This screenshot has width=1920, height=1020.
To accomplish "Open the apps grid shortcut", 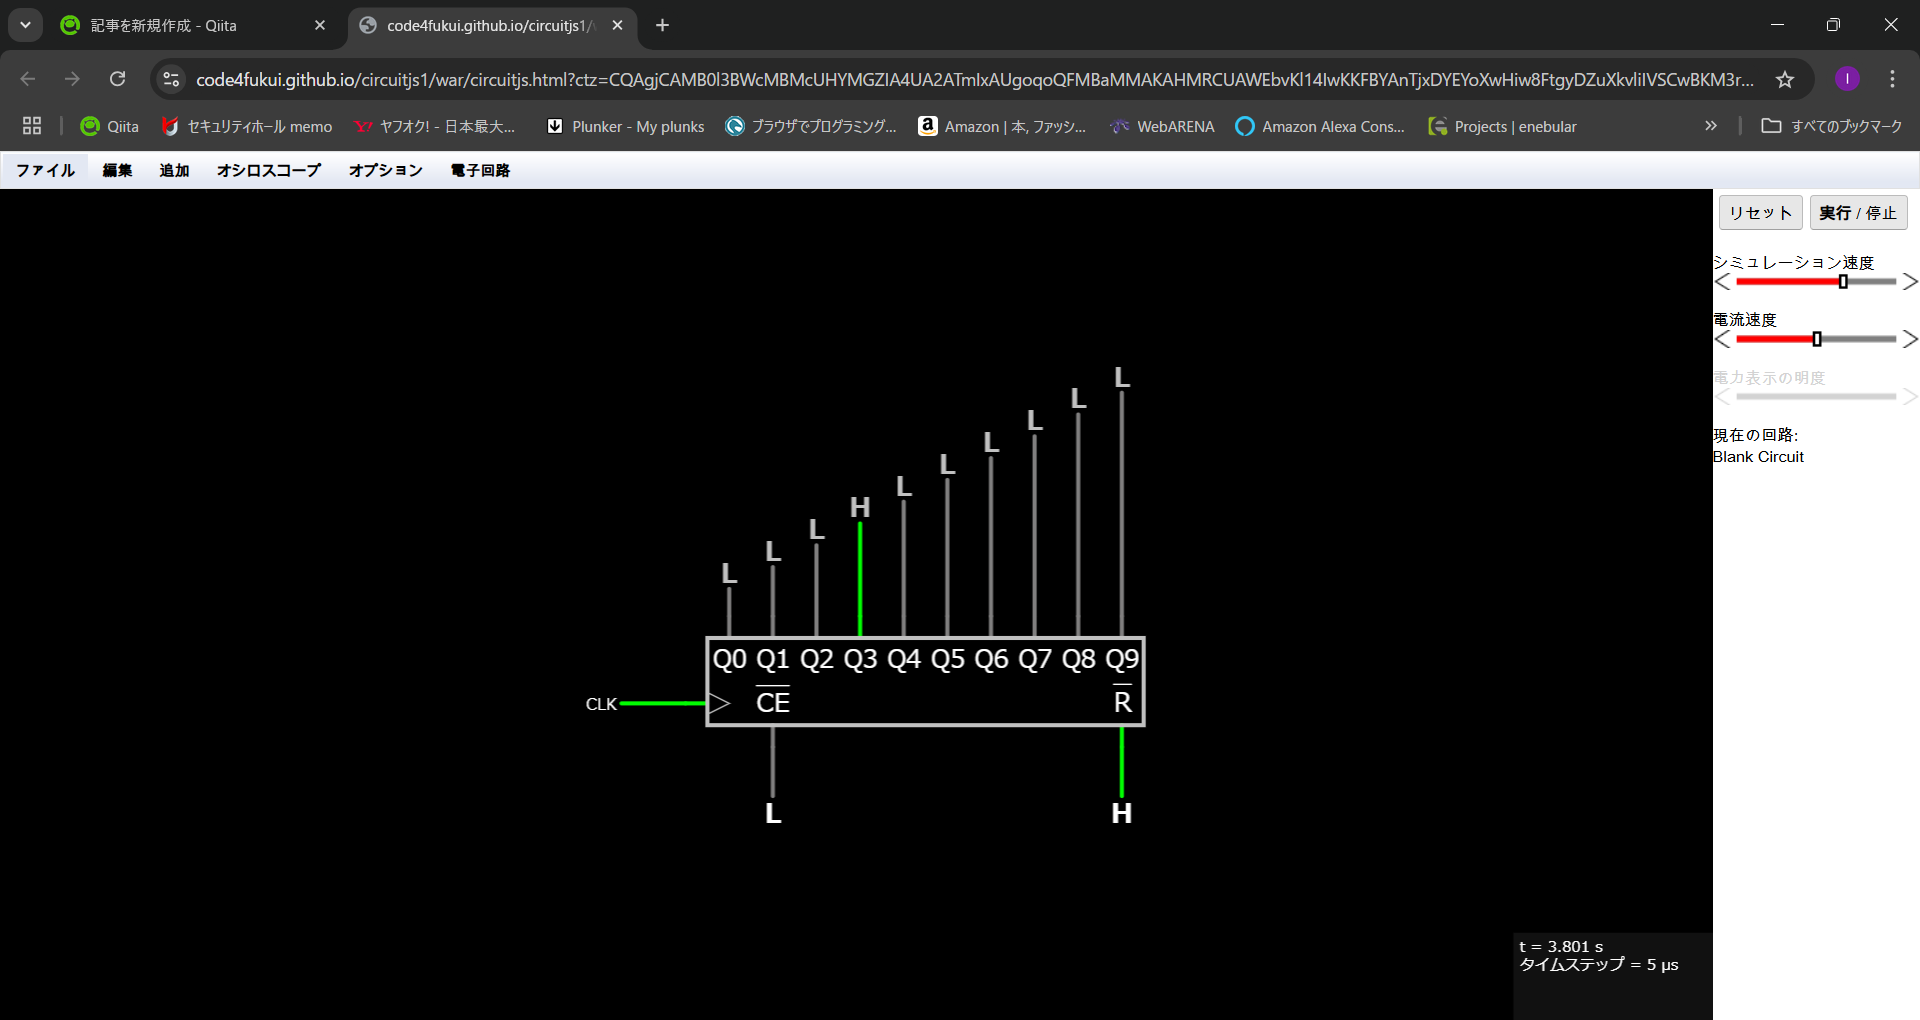I will [x=32, y=126].
